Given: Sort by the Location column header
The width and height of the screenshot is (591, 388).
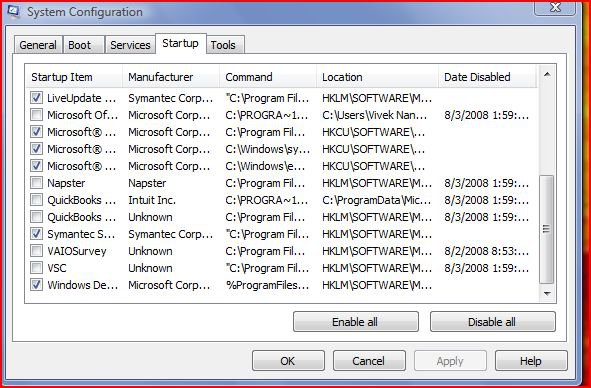Looking at the screenshot, I should pyautogui.click(x=378, y=77).
